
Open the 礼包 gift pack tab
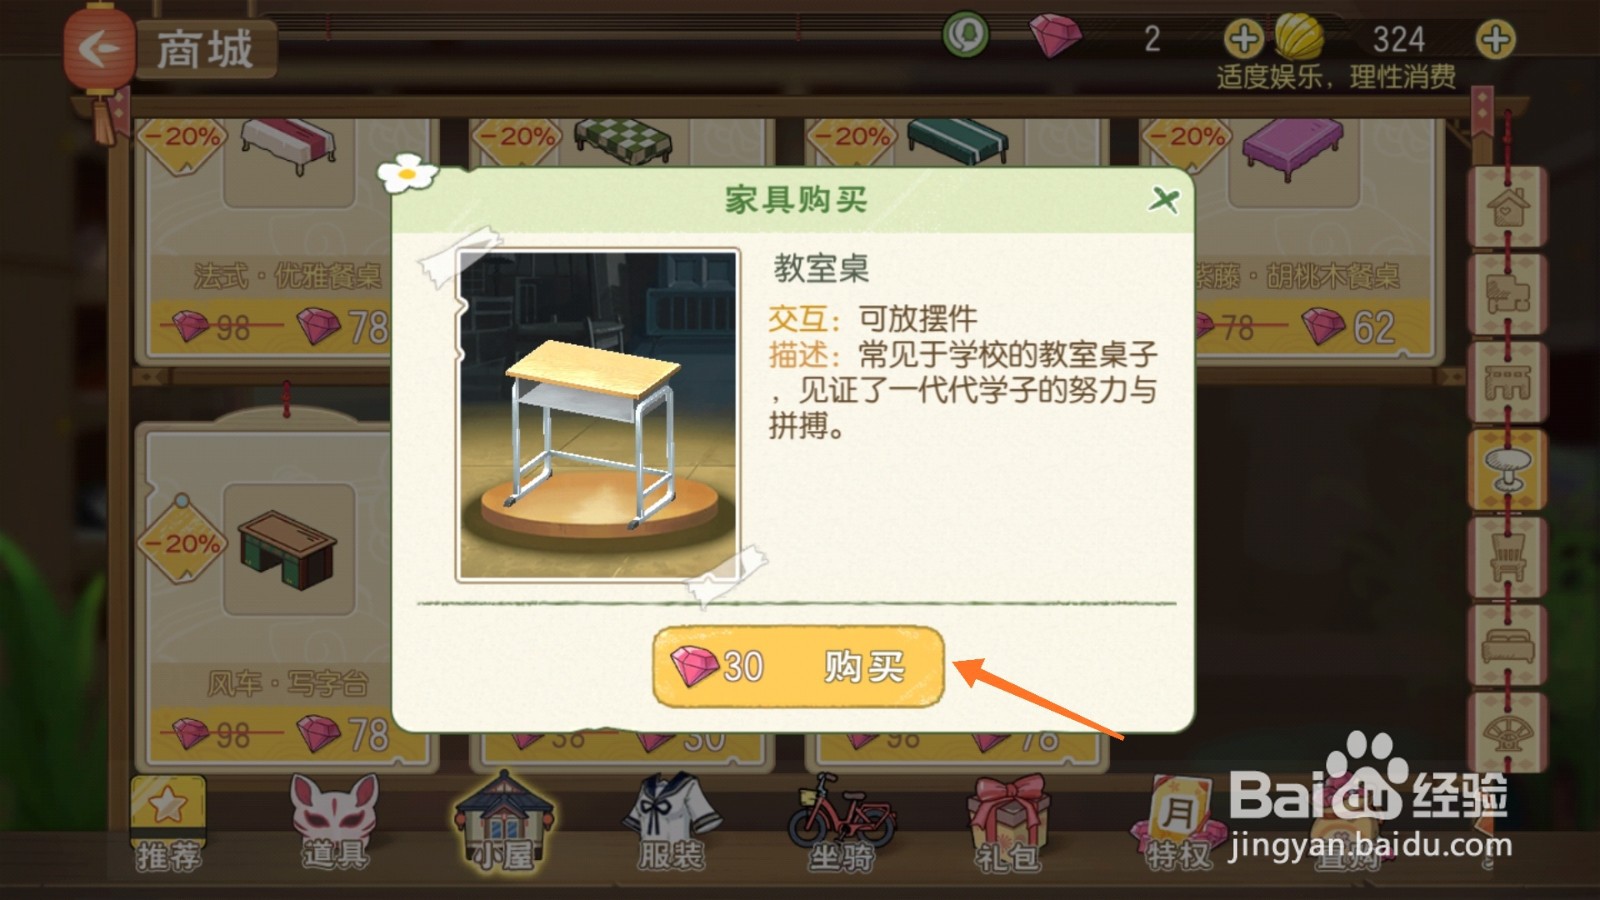pyautogui.click(x=1008, y=823)
